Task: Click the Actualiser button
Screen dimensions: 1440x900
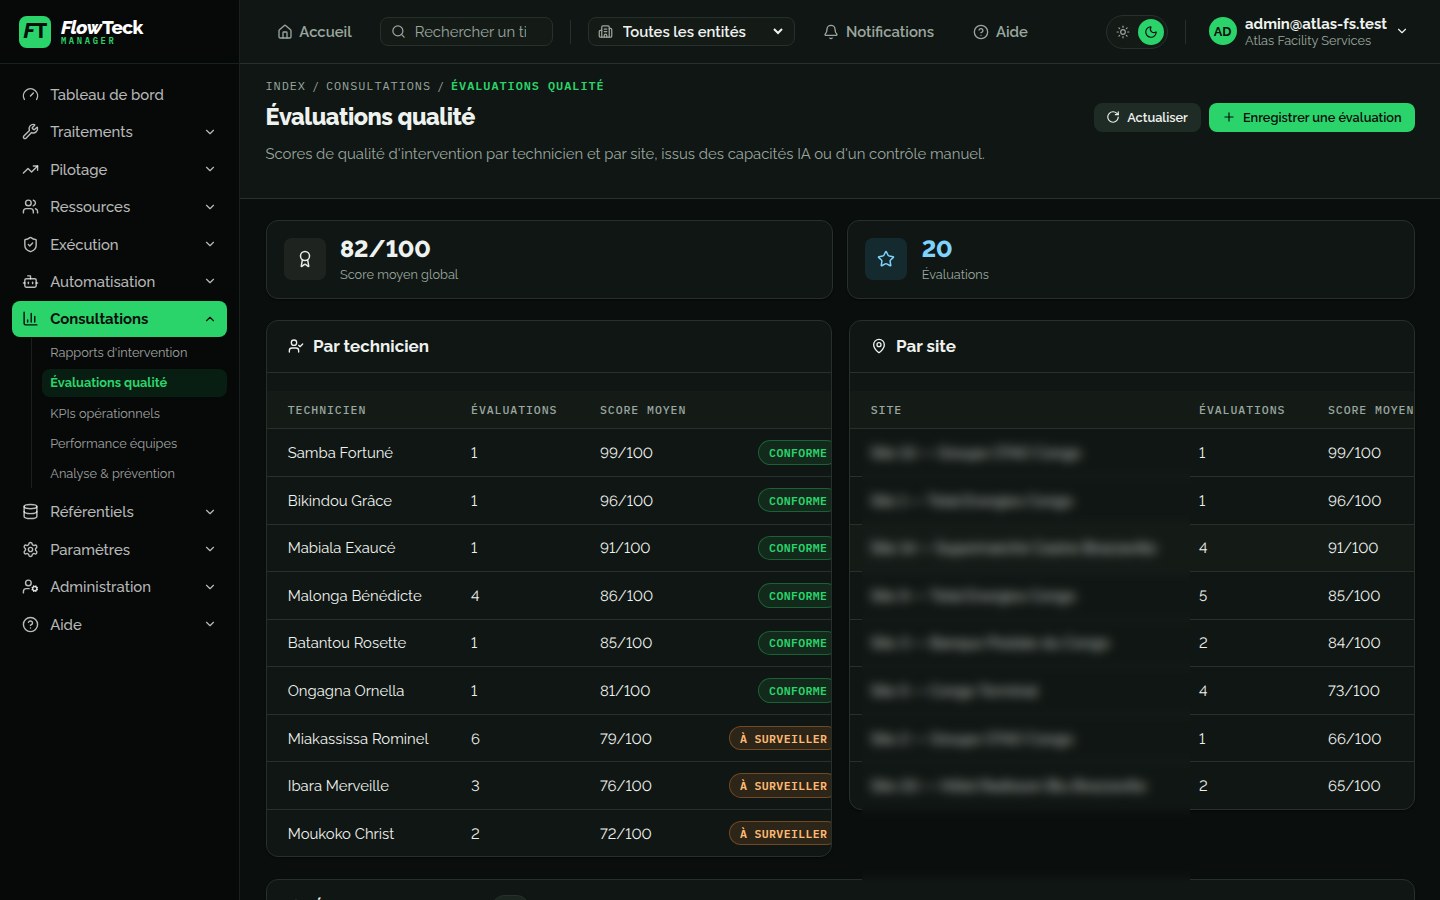Action: 1147,117
